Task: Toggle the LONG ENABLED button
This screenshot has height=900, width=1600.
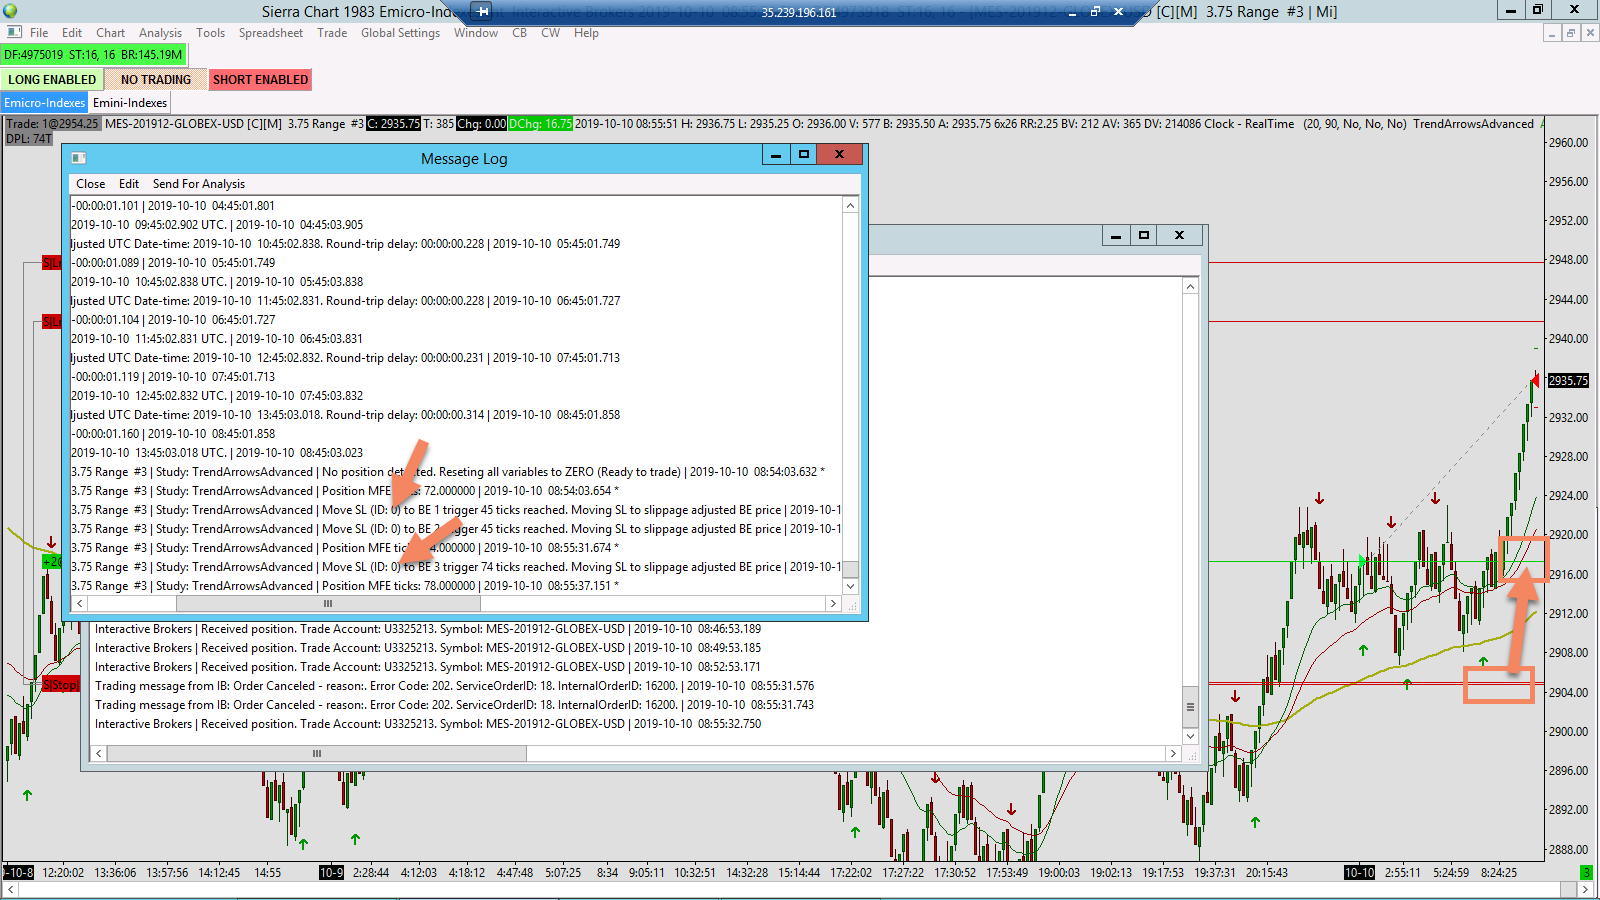Action: tap(52, 79)
